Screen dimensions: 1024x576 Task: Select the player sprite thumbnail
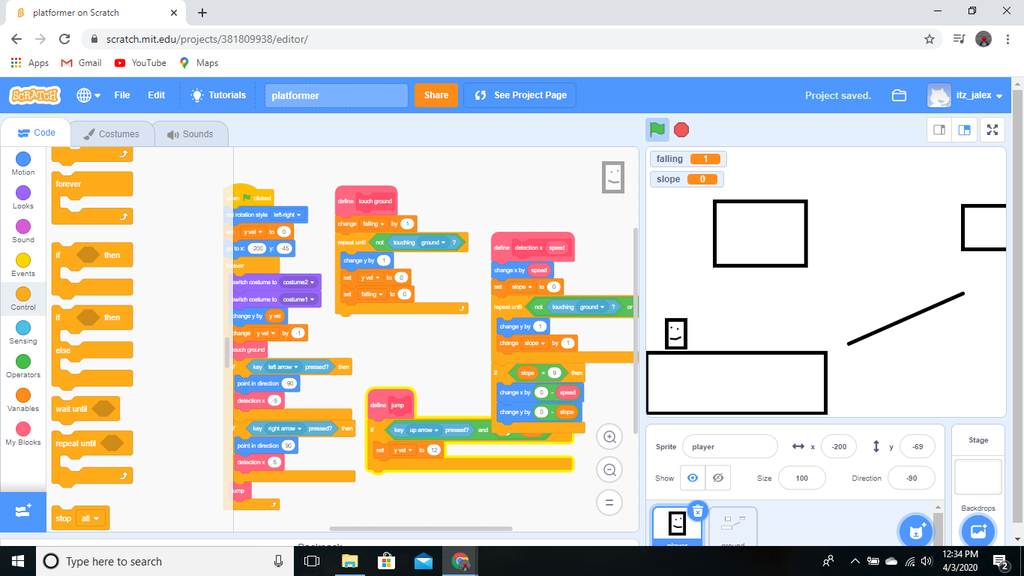coord(677,526)
